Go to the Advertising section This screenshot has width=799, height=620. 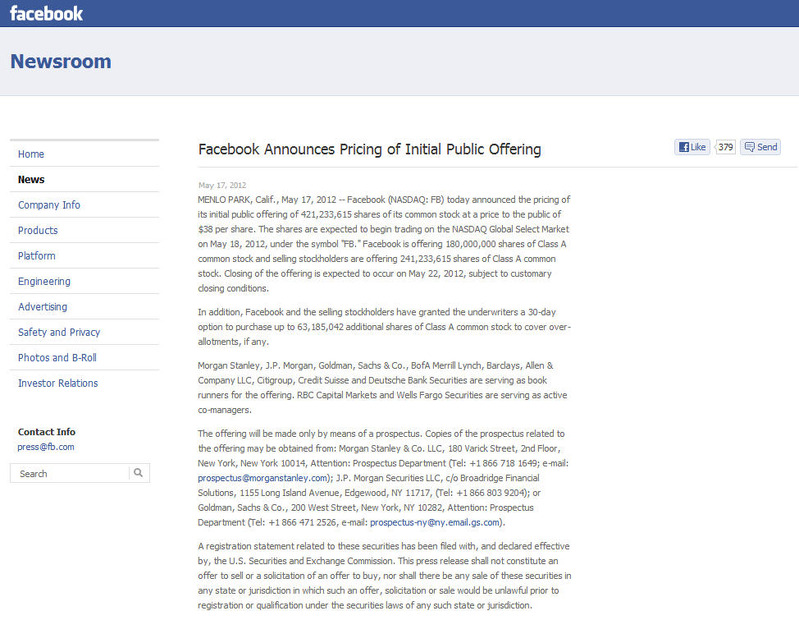42,307
